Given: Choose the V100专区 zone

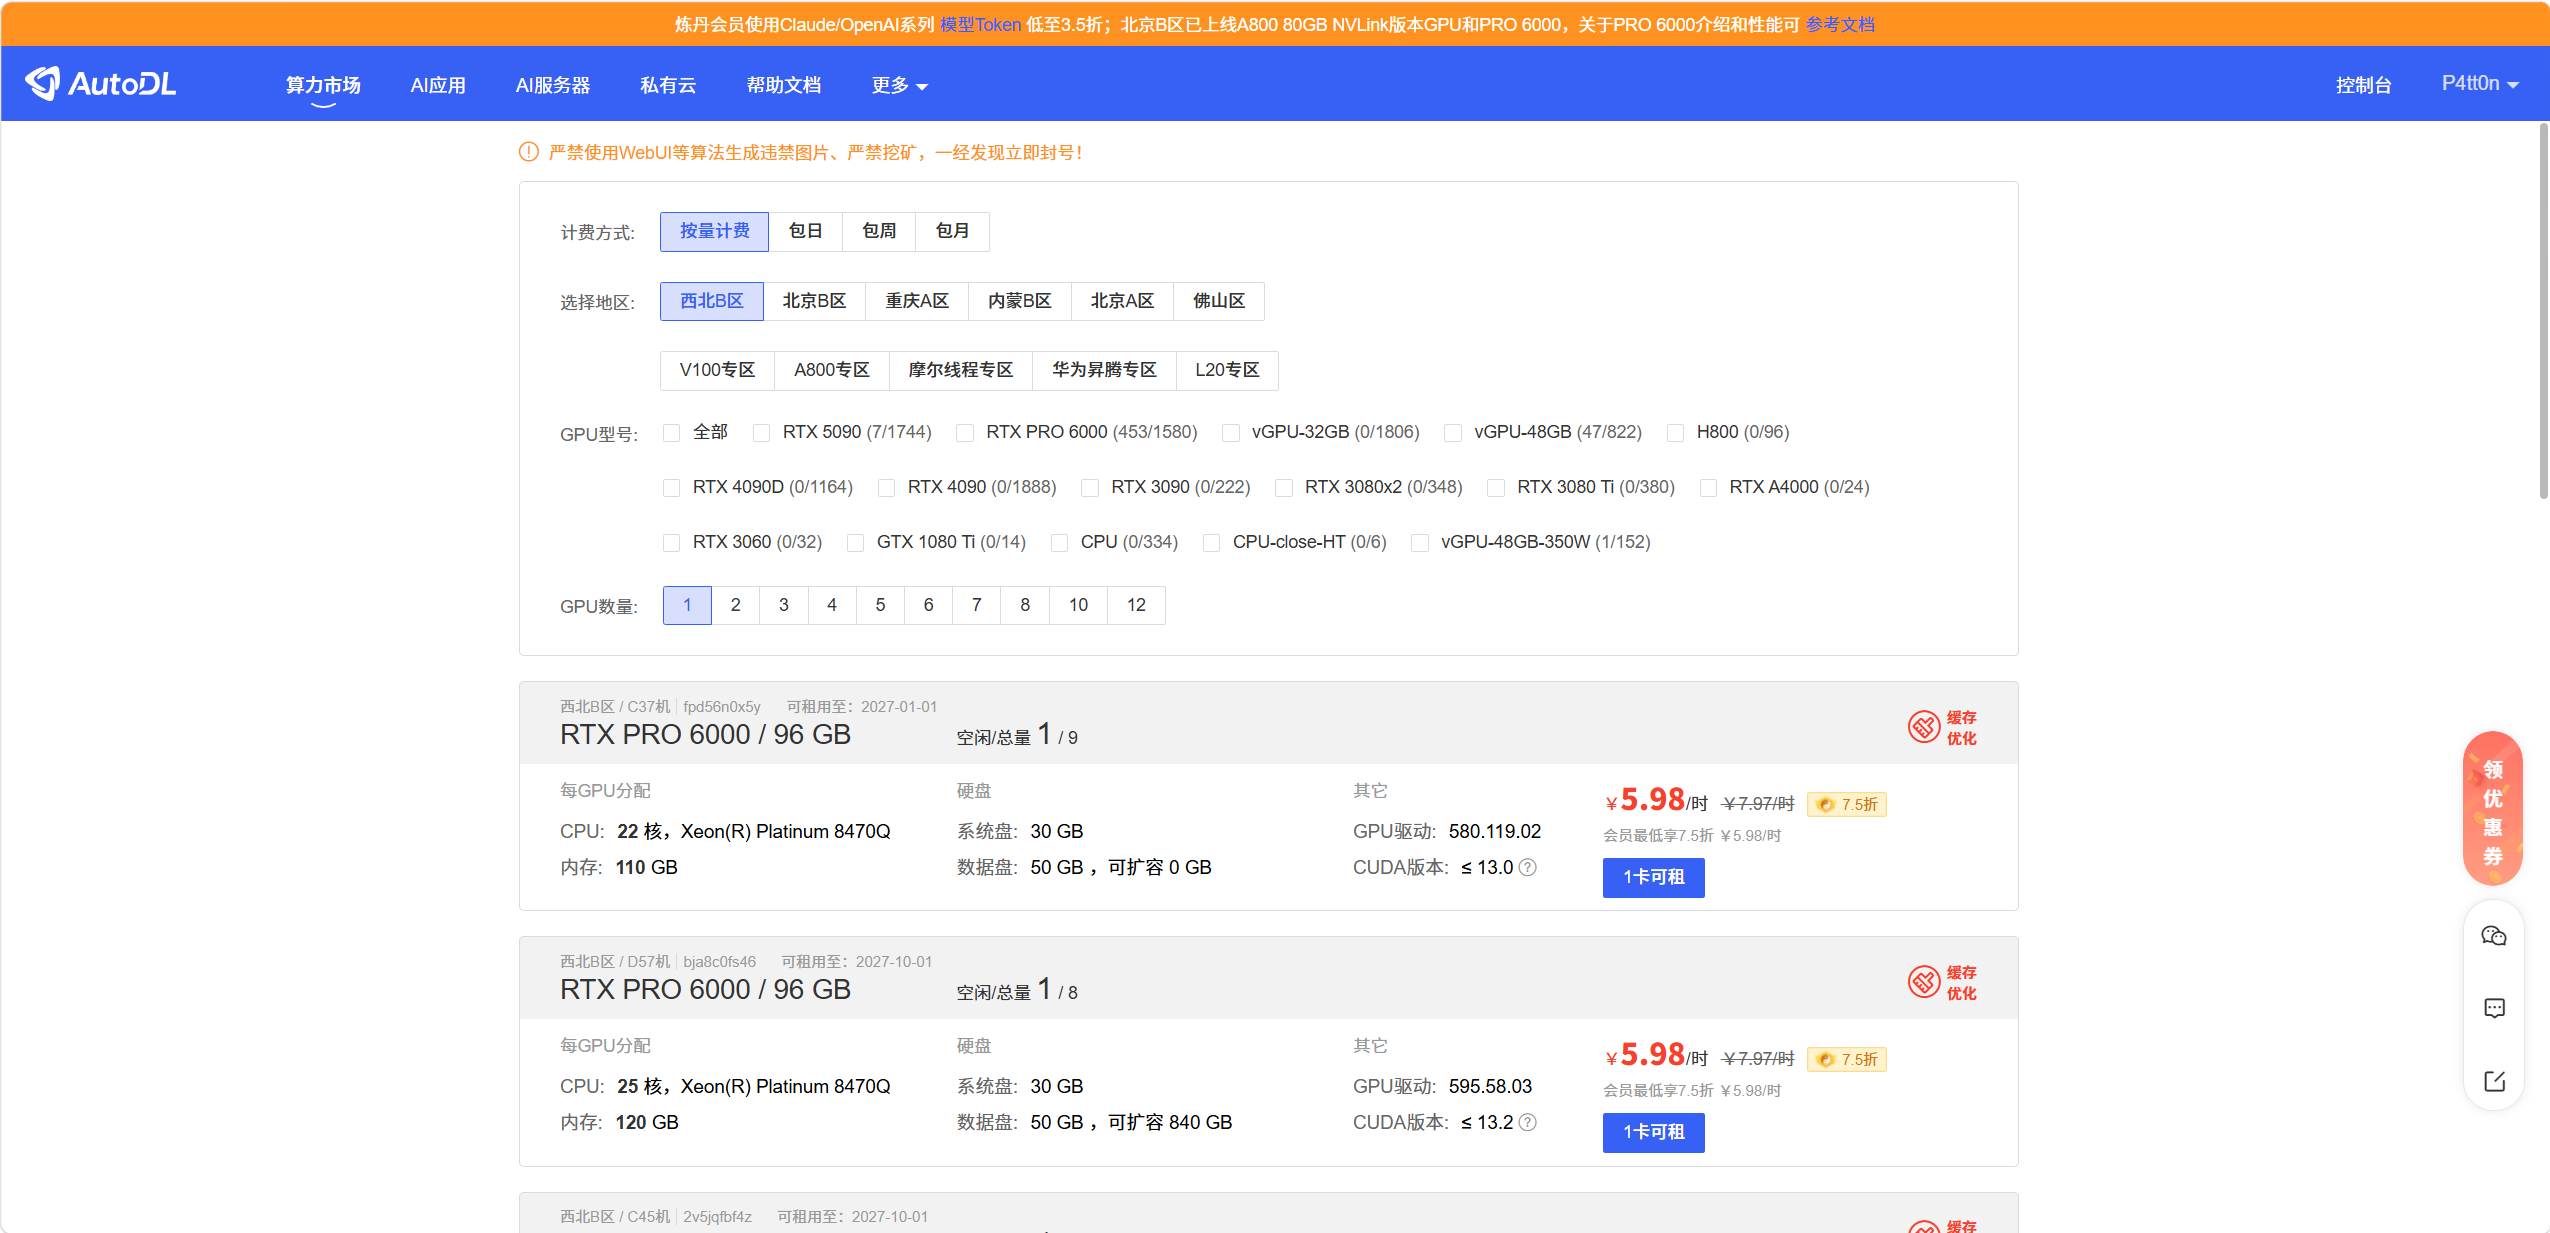Looking at the screenshot, I should click(717, 371).
